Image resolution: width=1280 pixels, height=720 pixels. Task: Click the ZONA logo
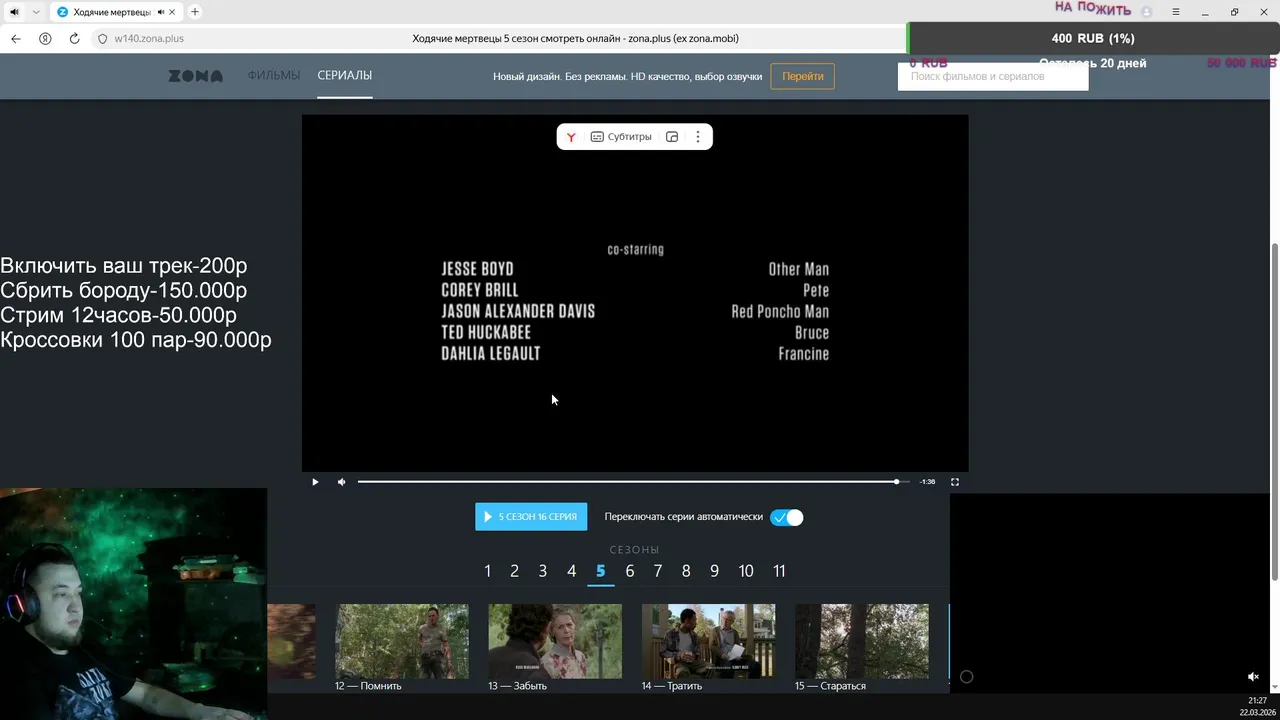click(196, 76)
